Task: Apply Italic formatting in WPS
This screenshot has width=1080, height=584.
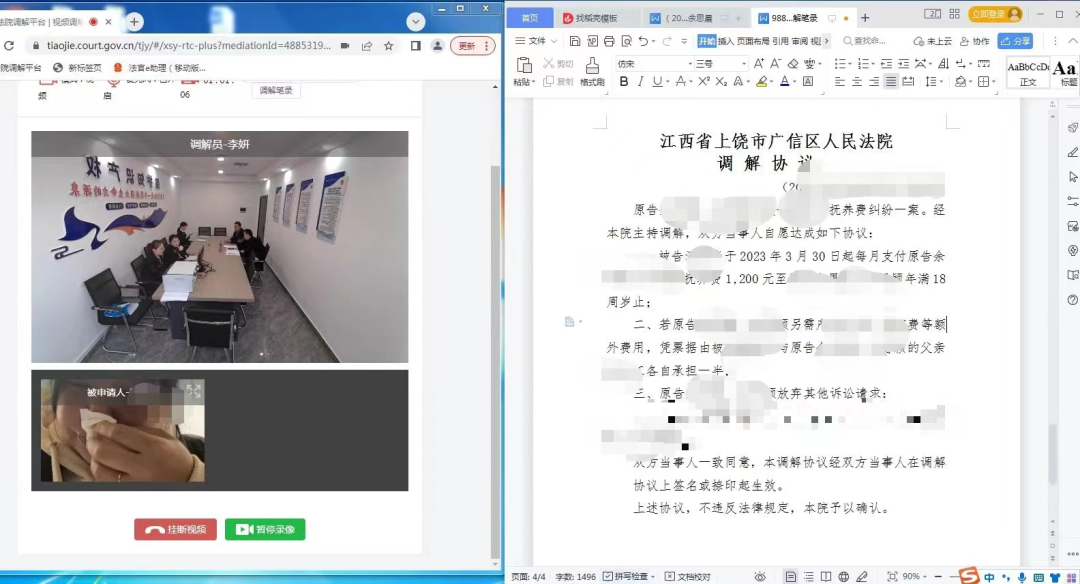Action: coord(641,81)
